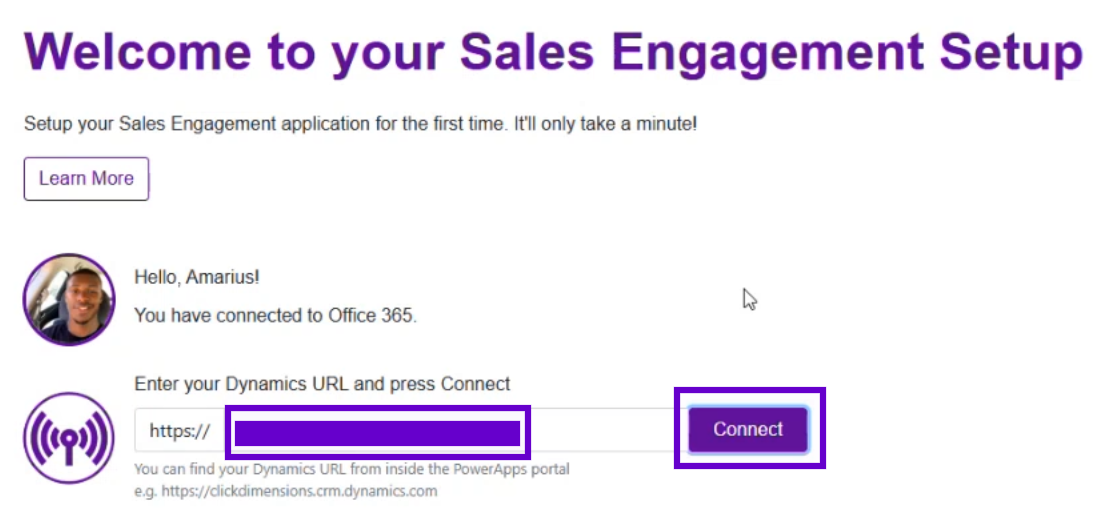Click the masked purple URL block
Image resolution: width=1098 pixels, height=523 pixels.
pyautogui.click(x=377, y=433)
